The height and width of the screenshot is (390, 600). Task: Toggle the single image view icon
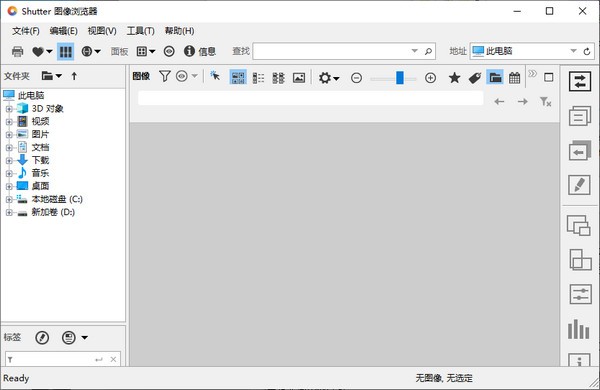click(299, 78)
